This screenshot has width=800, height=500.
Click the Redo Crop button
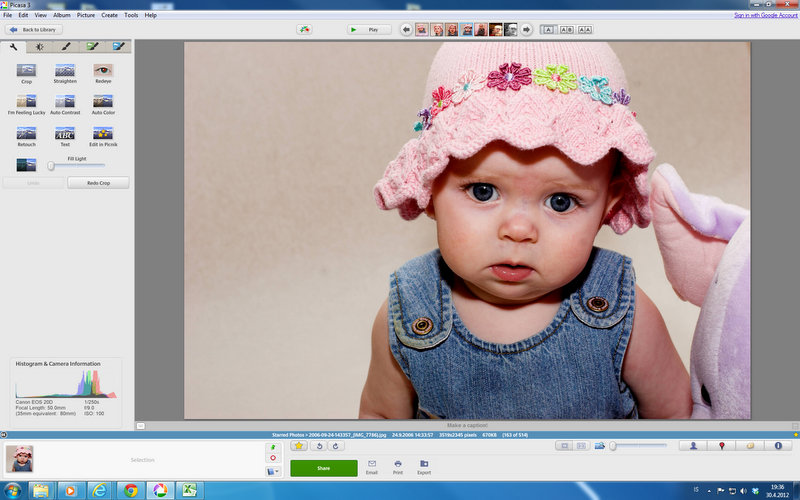[98, 183]
